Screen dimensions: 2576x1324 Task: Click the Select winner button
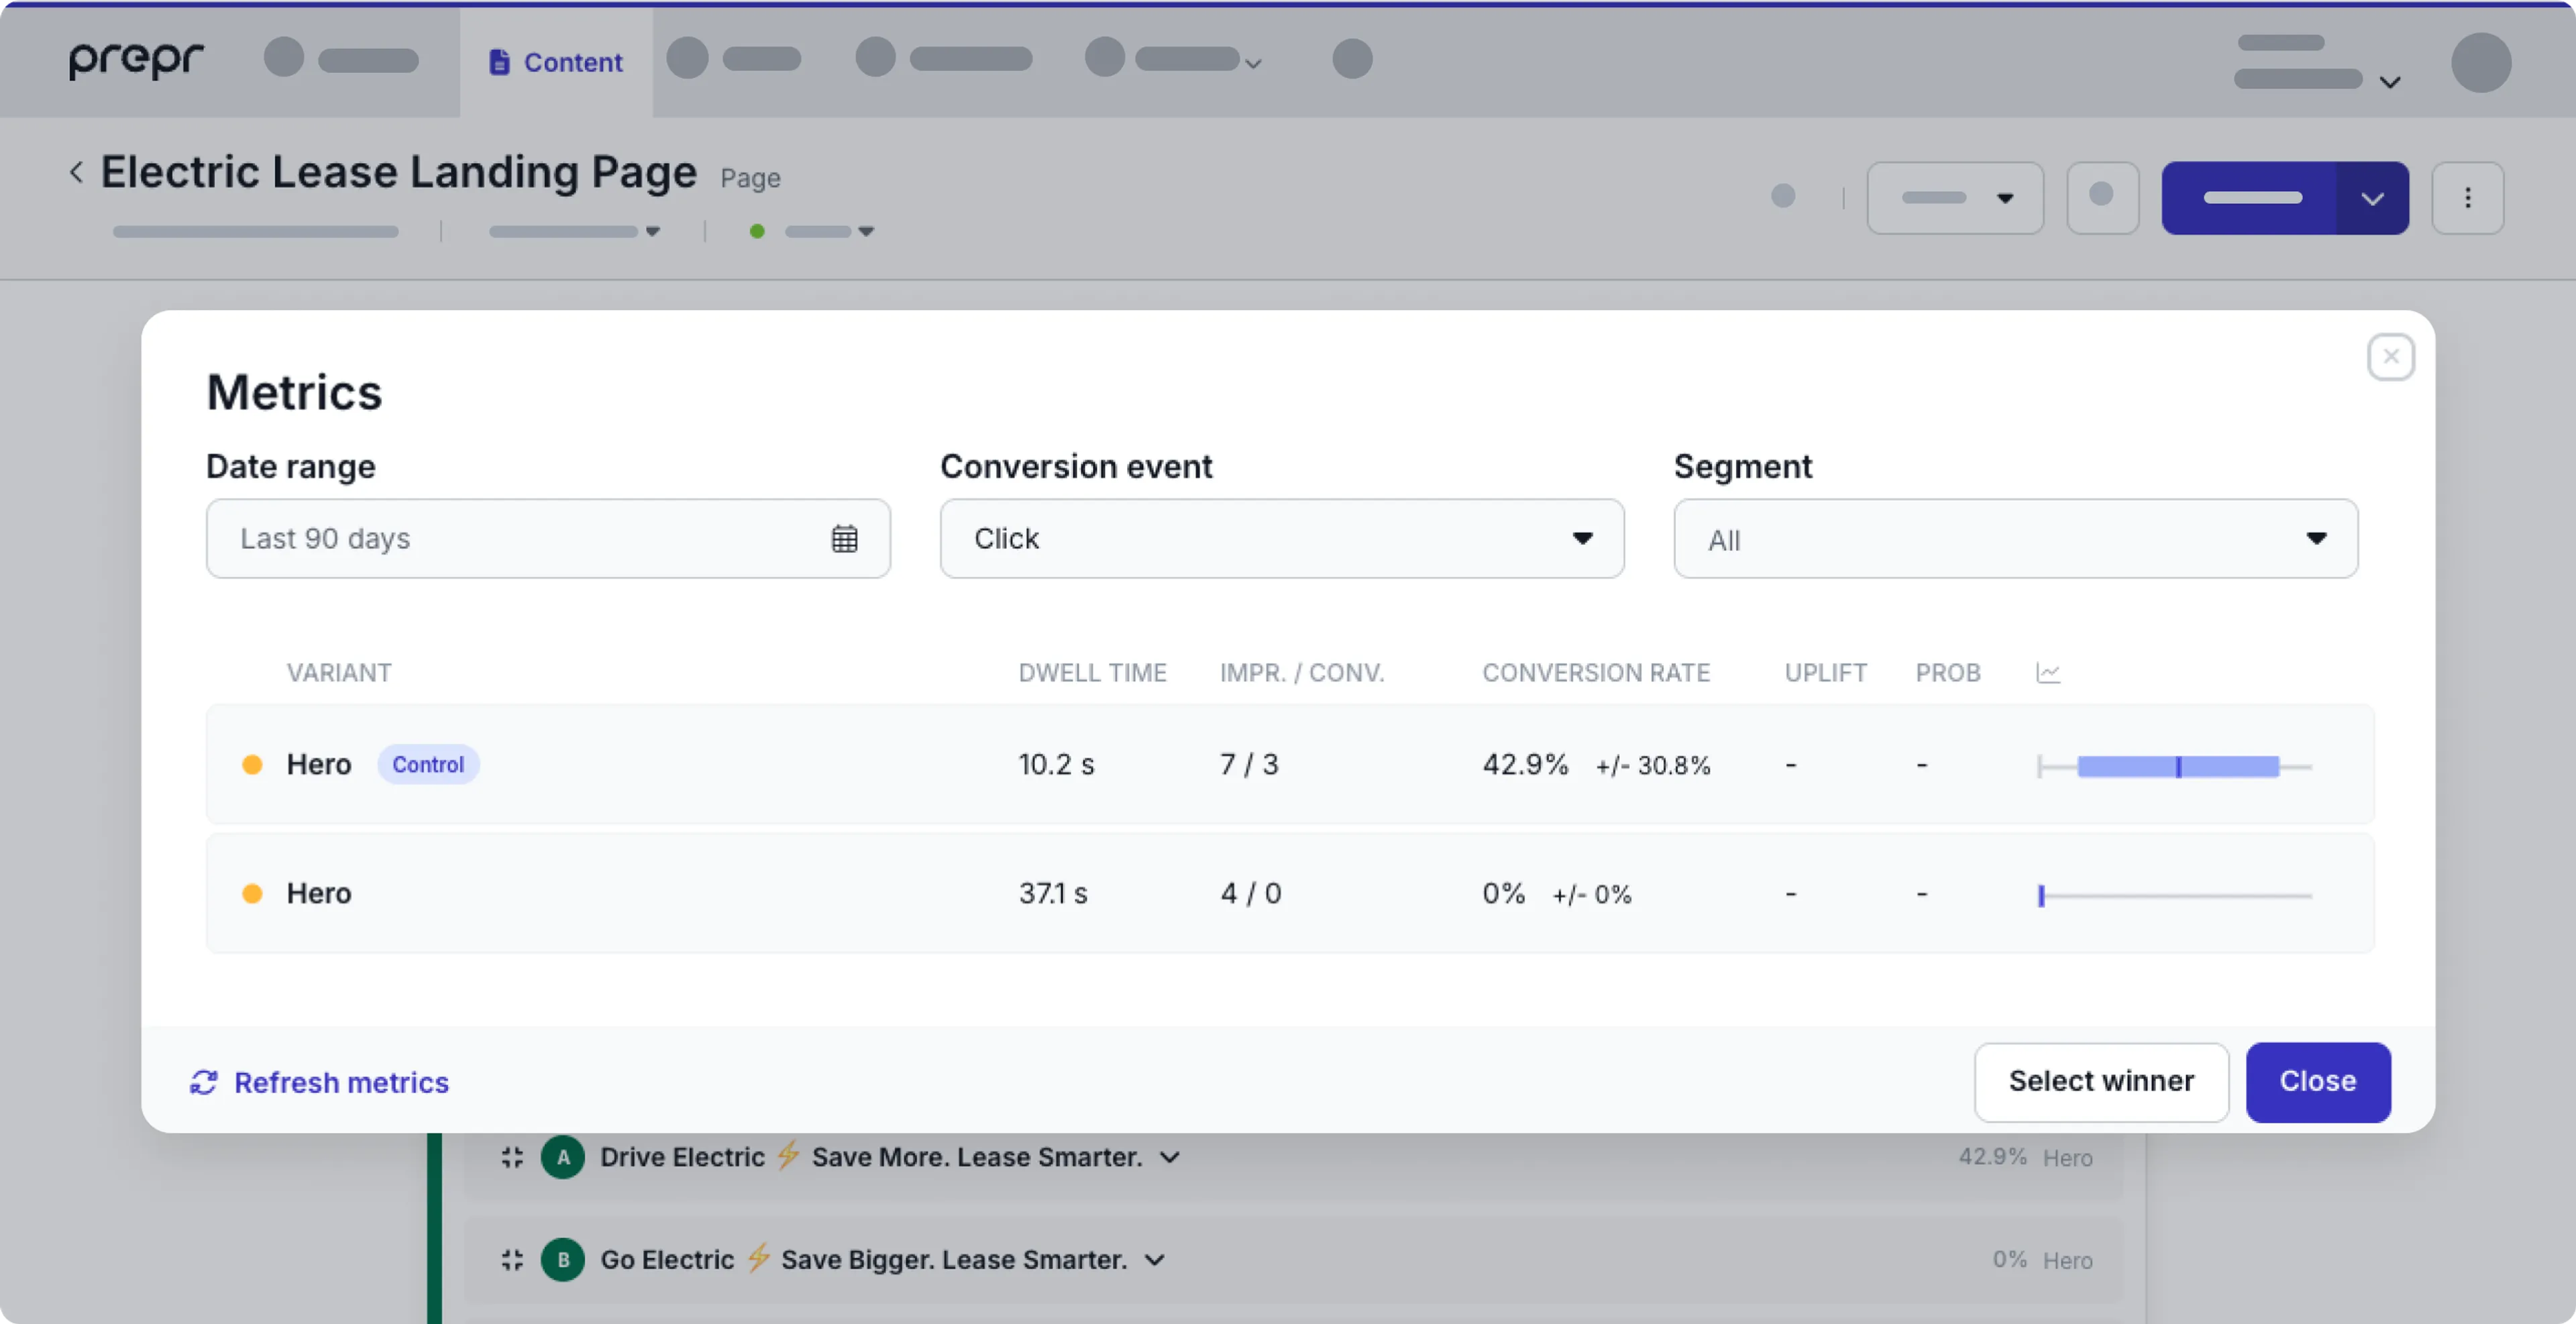point(2101,1082)
